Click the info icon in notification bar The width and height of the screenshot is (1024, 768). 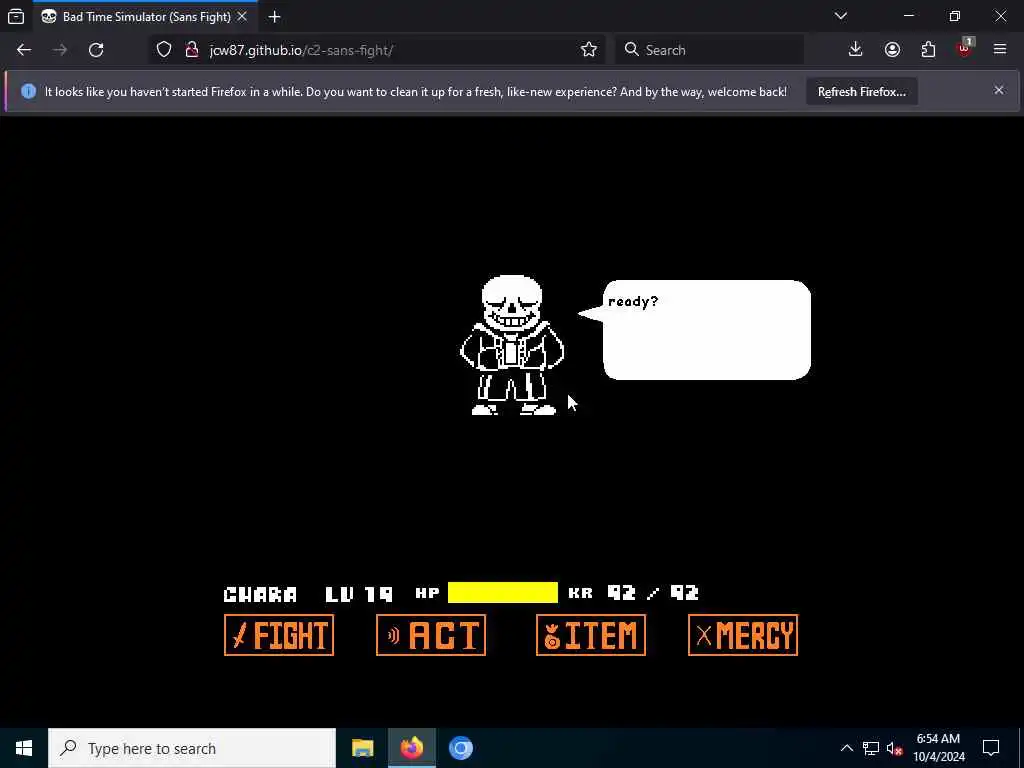[28, 91]
